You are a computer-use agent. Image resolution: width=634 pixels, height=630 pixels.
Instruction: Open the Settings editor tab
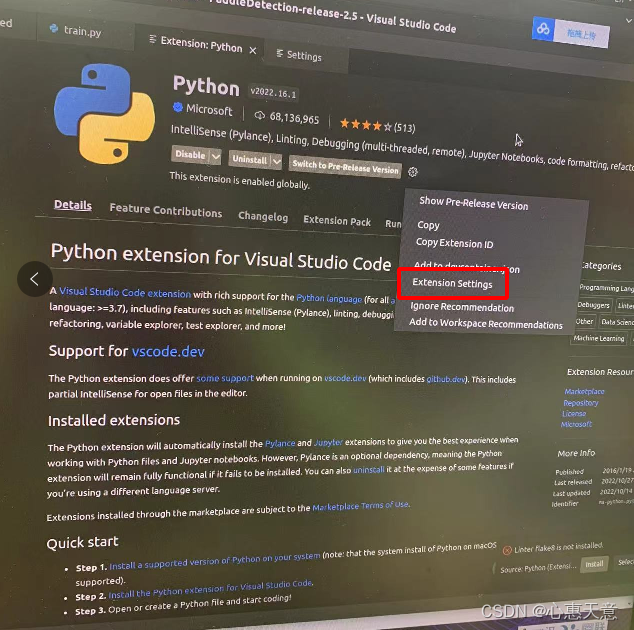point(305,56)
